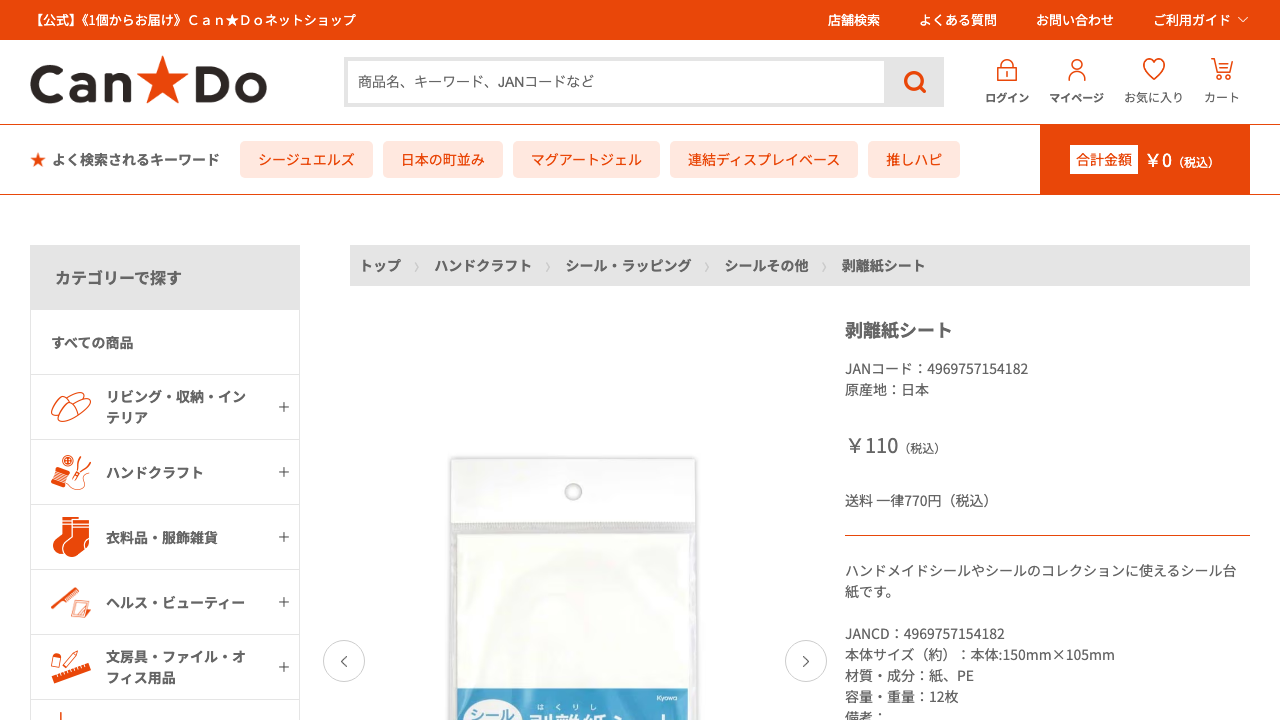
Task: Click keyword tag マグアートジェル
Action: click(586, 160)
